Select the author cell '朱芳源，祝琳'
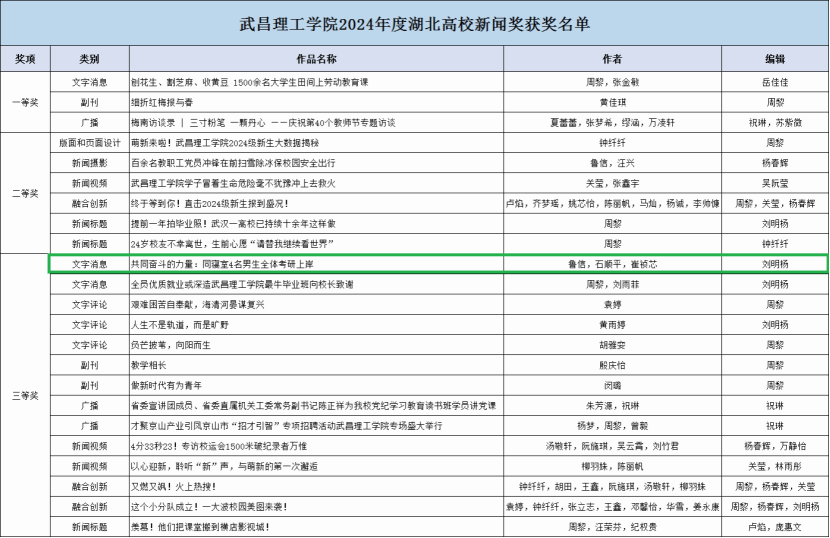The height and width of the screenshot is (538, 830). [x=612, y=406]
